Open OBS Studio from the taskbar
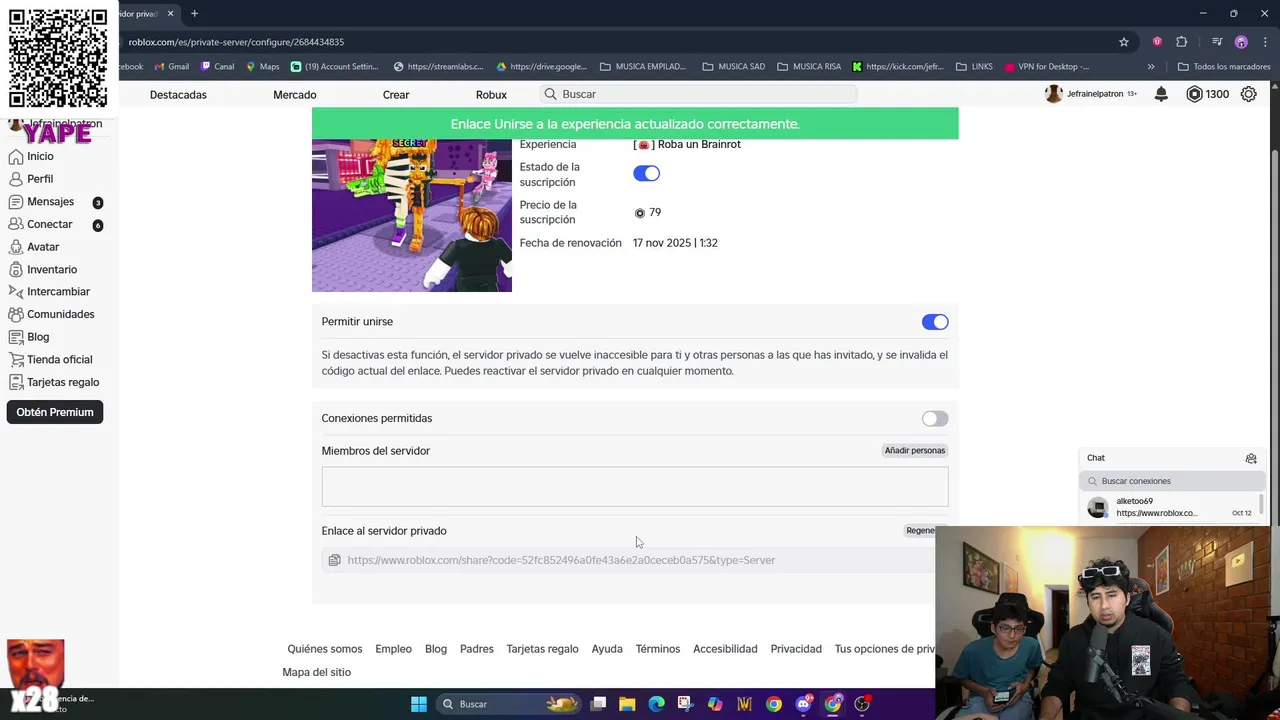Image resolution: width=1280 pixels, height=720 pixels. pyautogui.click(x=862, y=704)
